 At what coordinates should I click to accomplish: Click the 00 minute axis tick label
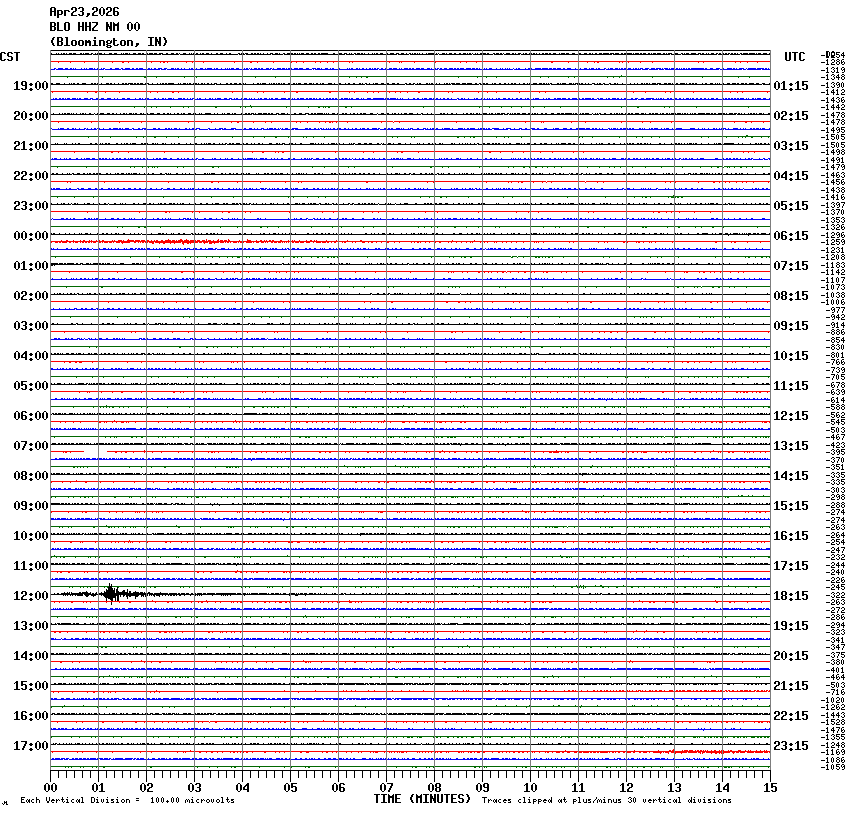pos(50,788)
